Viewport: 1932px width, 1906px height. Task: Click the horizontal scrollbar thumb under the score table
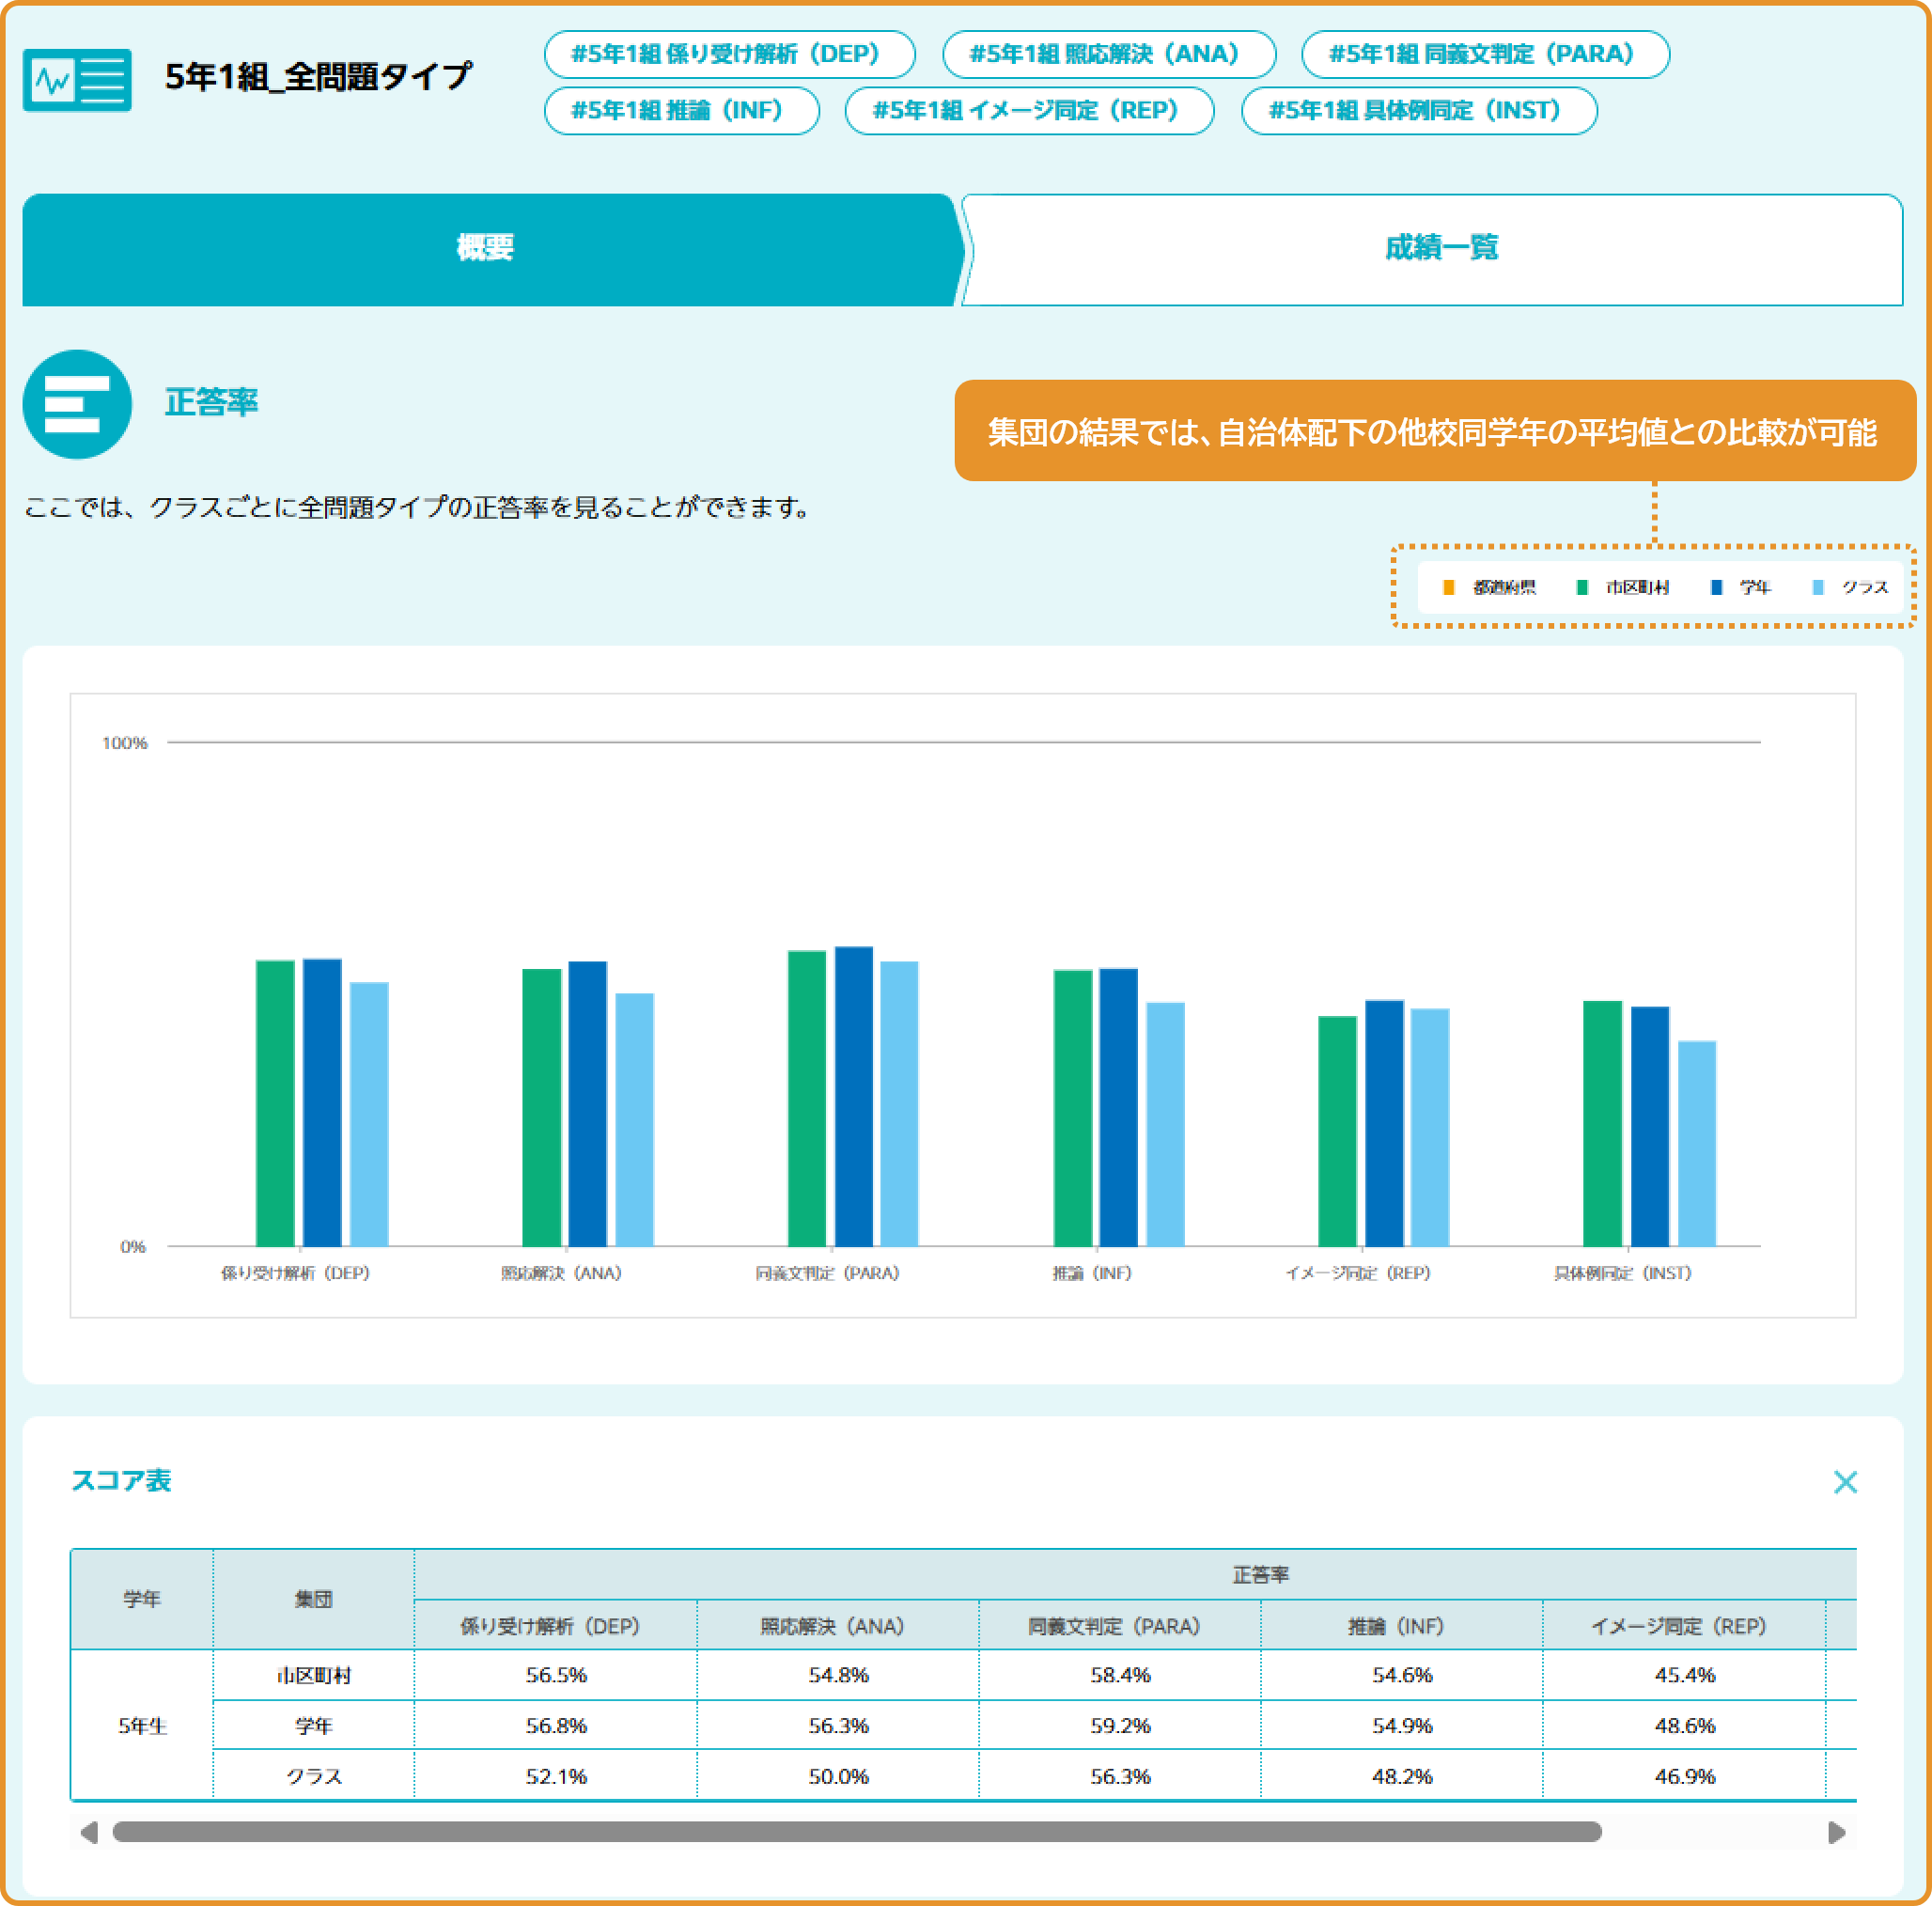857,1832
